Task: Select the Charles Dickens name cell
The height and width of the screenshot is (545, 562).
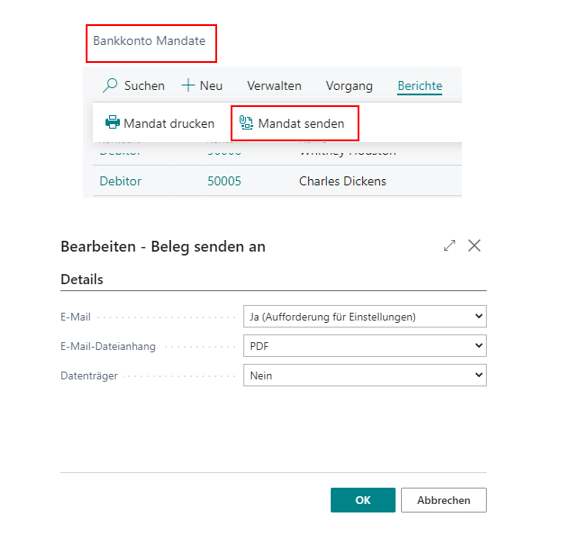Action: coord(343,181)
